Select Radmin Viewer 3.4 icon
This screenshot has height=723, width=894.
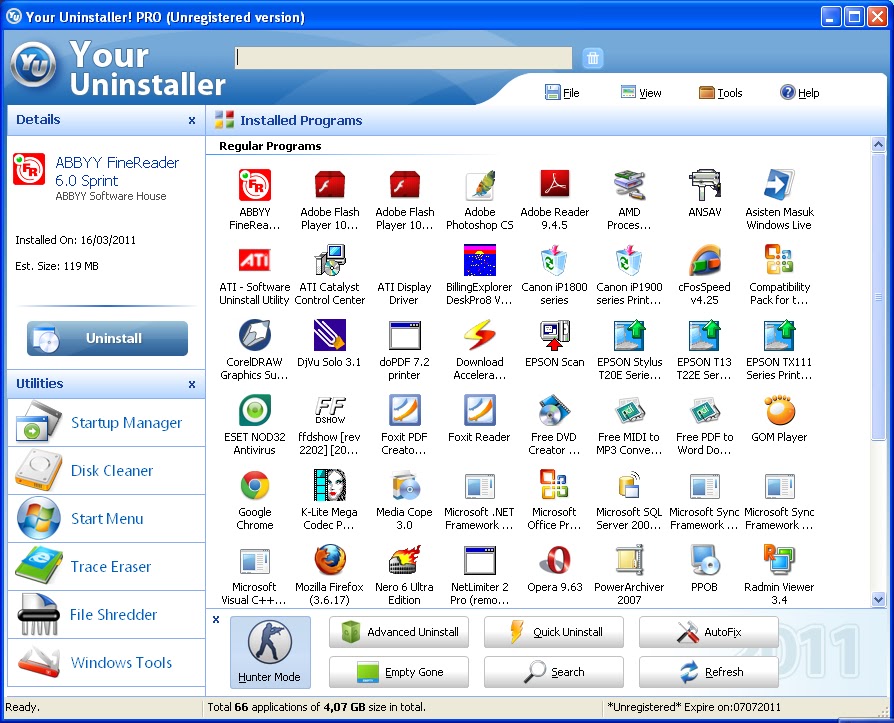point(779,560)
